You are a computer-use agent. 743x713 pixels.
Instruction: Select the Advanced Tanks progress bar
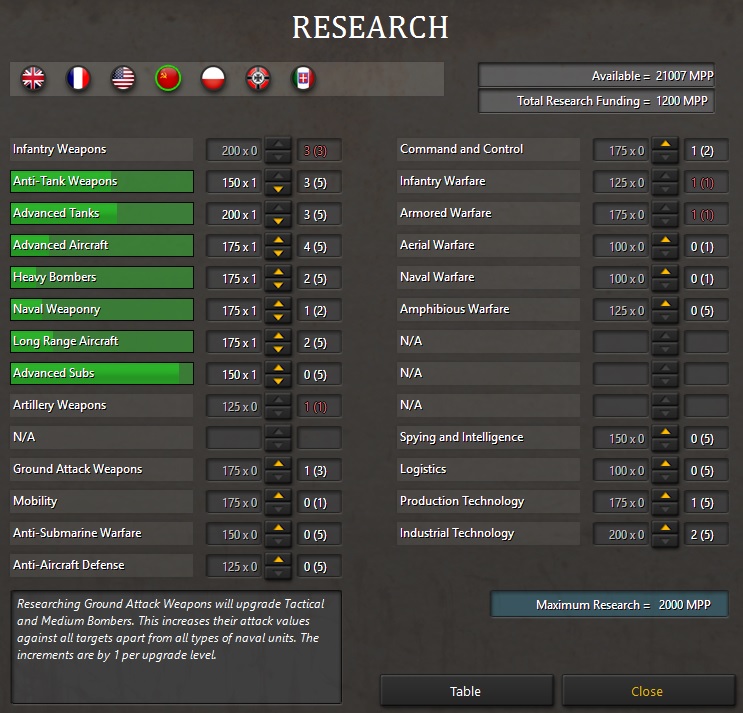(x=101, y=214)
